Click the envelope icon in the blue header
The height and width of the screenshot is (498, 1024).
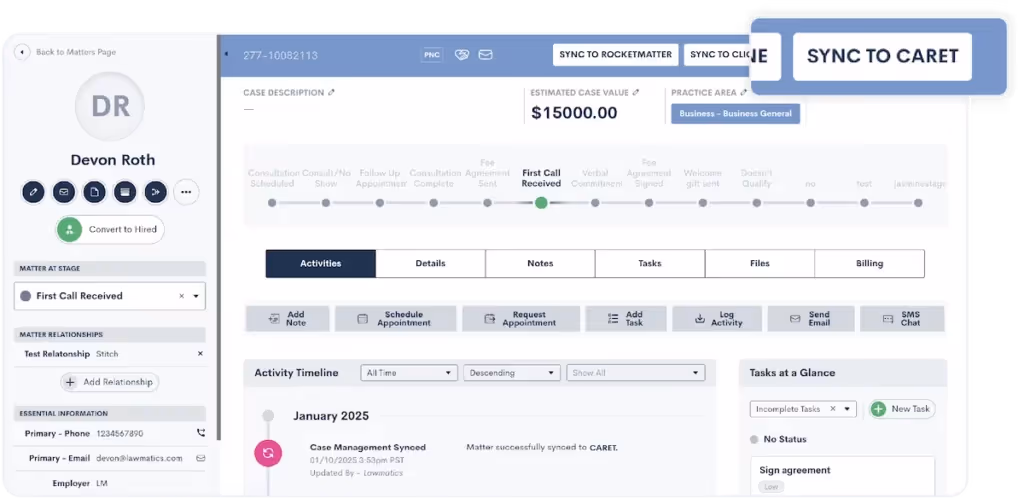(x=485, y=55)
